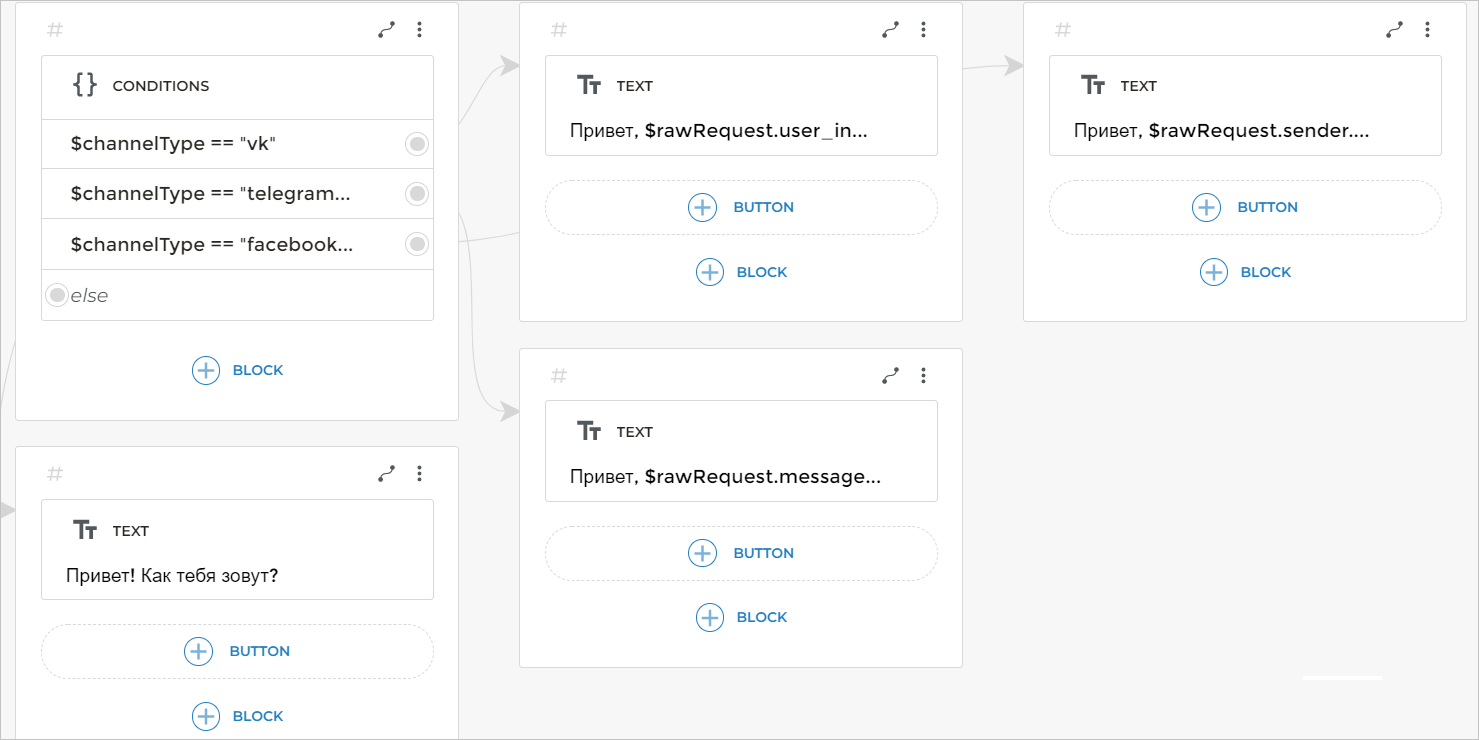Click connector dot for the else branch

point(57,295)
